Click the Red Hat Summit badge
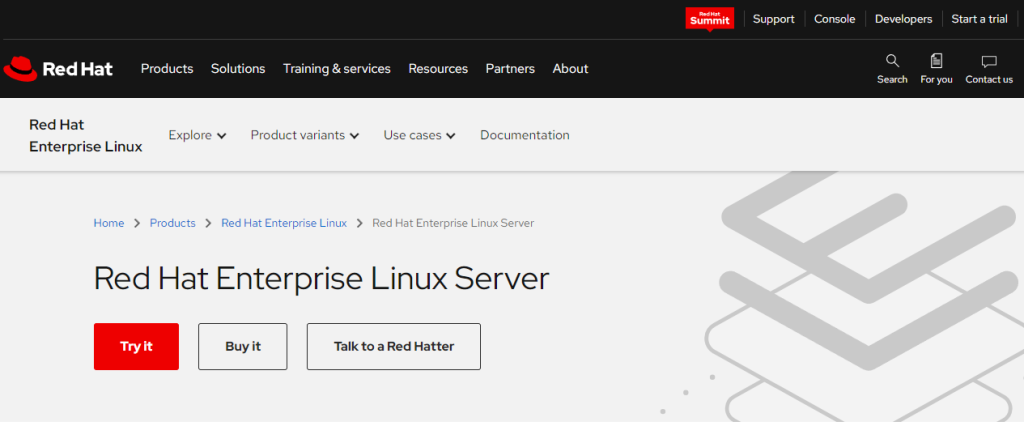 [709, 18]
